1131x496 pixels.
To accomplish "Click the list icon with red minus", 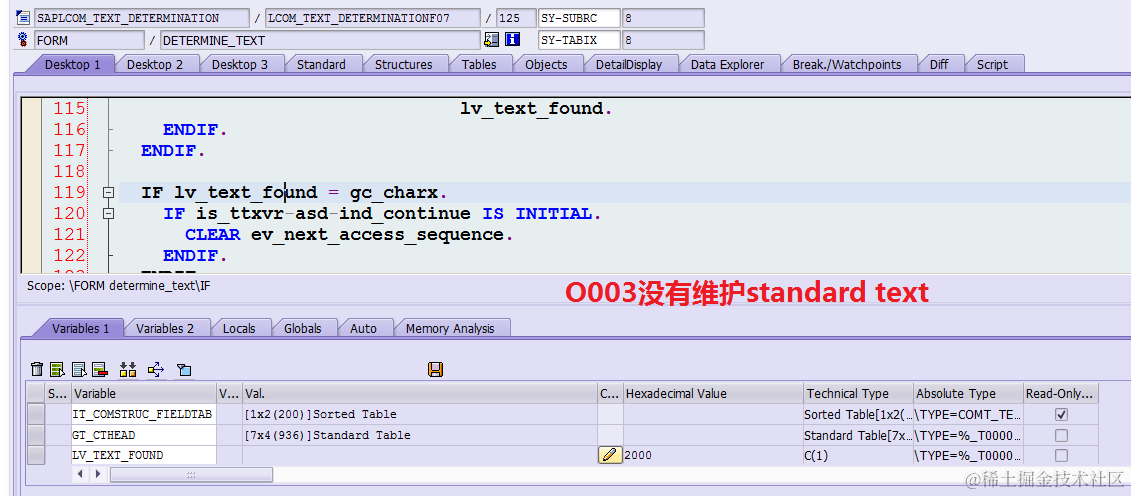I will point(100,370).
